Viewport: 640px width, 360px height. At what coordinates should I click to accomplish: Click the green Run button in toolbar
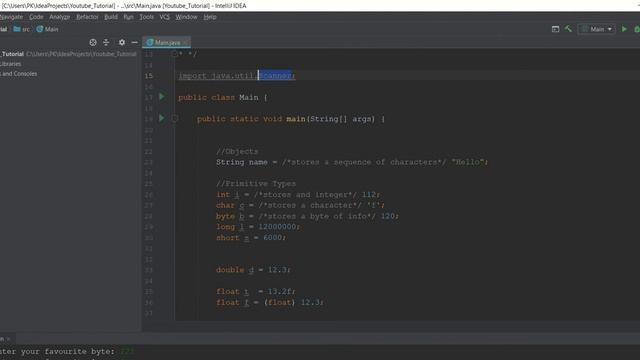pyautogui.click(x=624, y=29)
